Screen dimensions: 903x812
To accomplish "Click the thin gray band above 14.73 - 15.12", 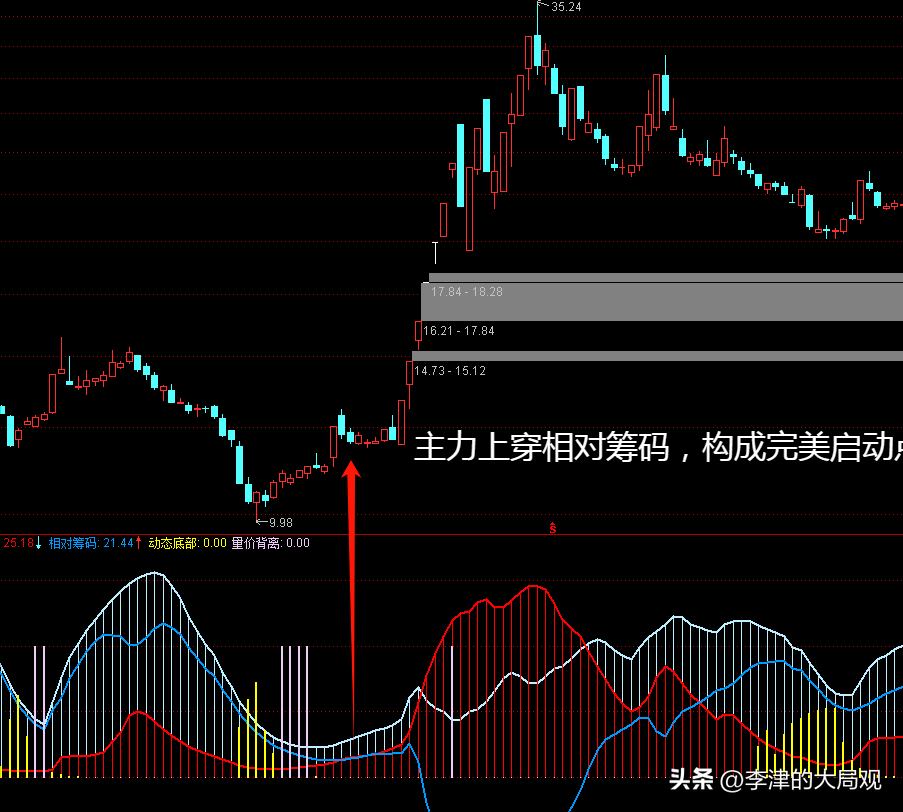I will [x=660, y=355].
